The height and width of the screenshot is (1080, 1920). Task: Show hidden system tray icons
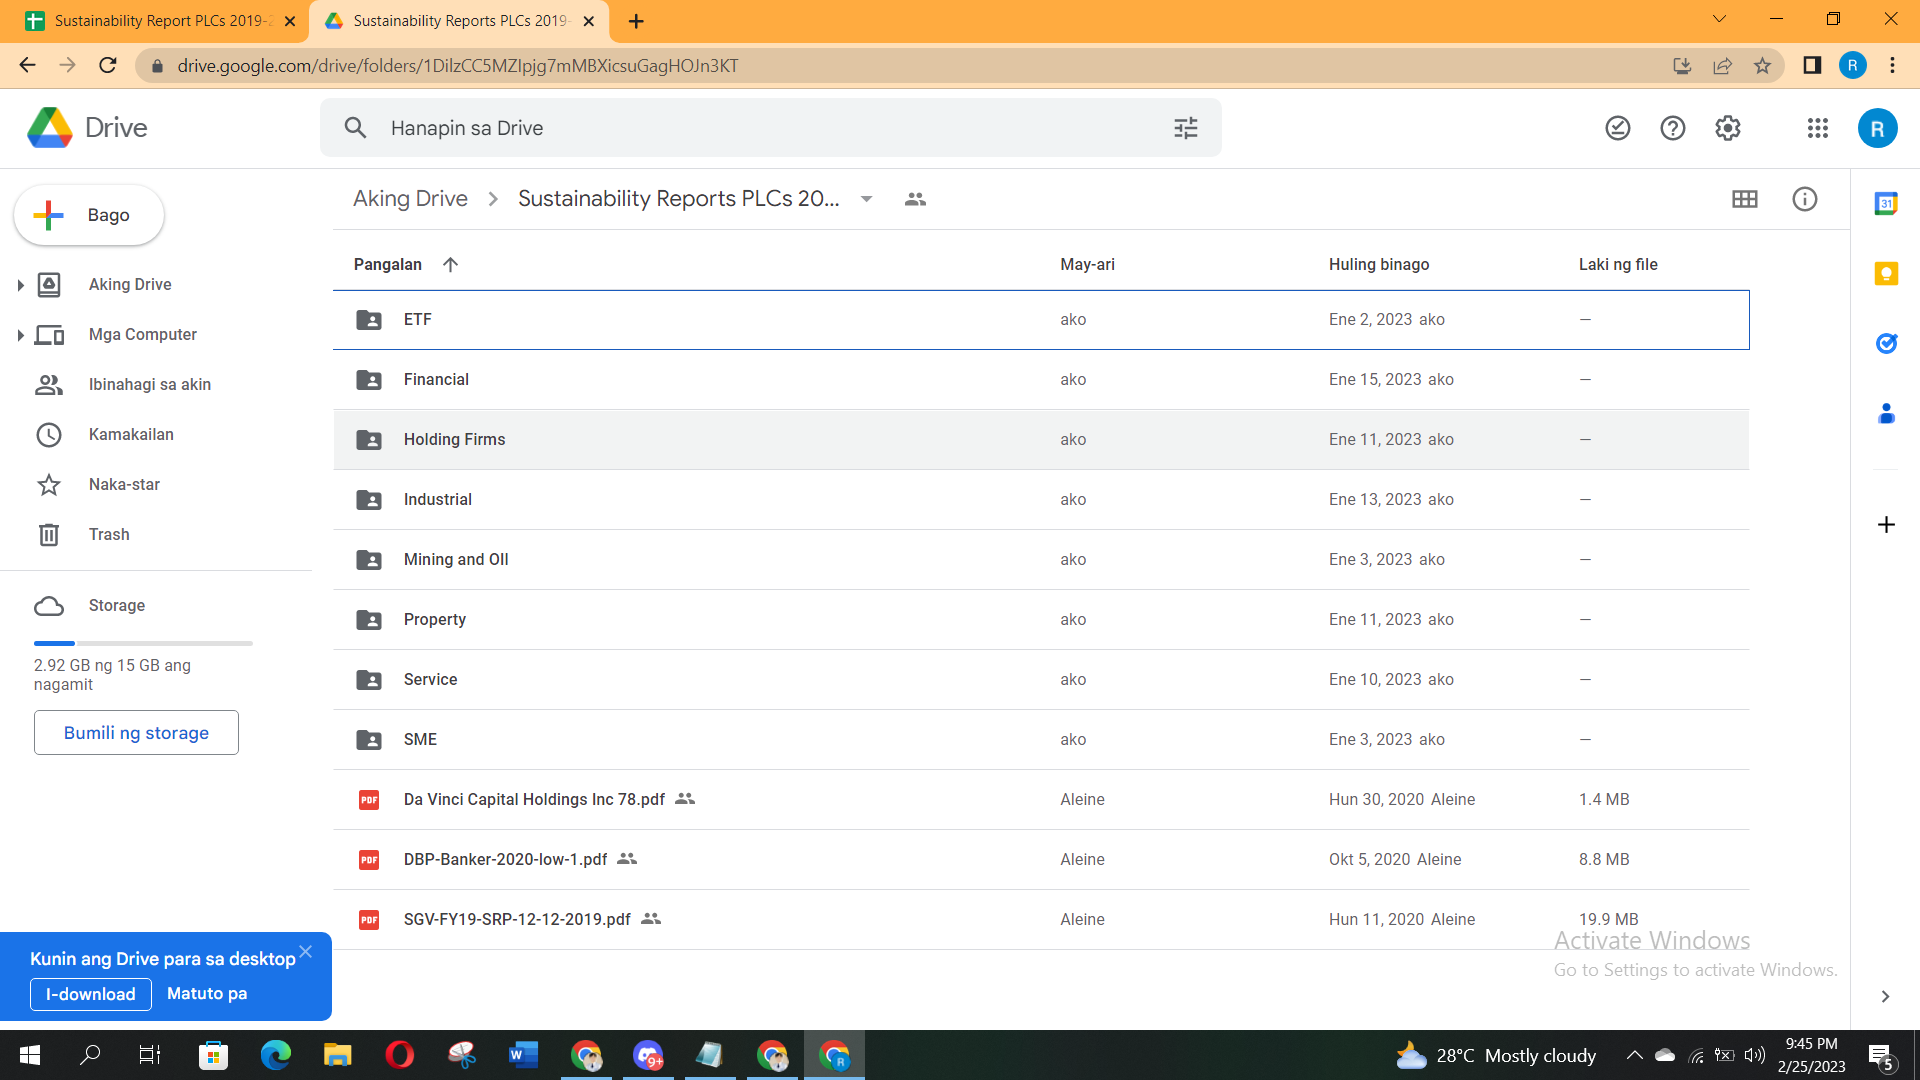coord(1634,1055)
